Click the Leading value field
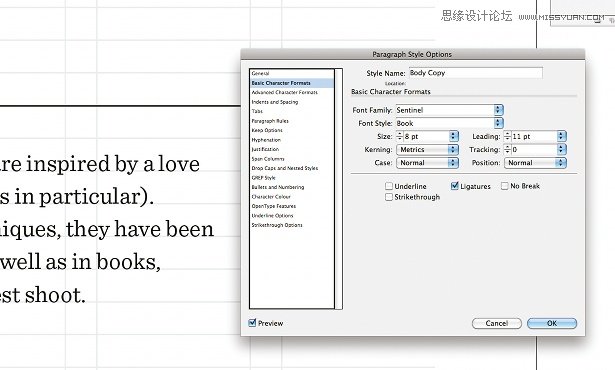This screenshot has height=370, width=615. [x=534, y=136]
